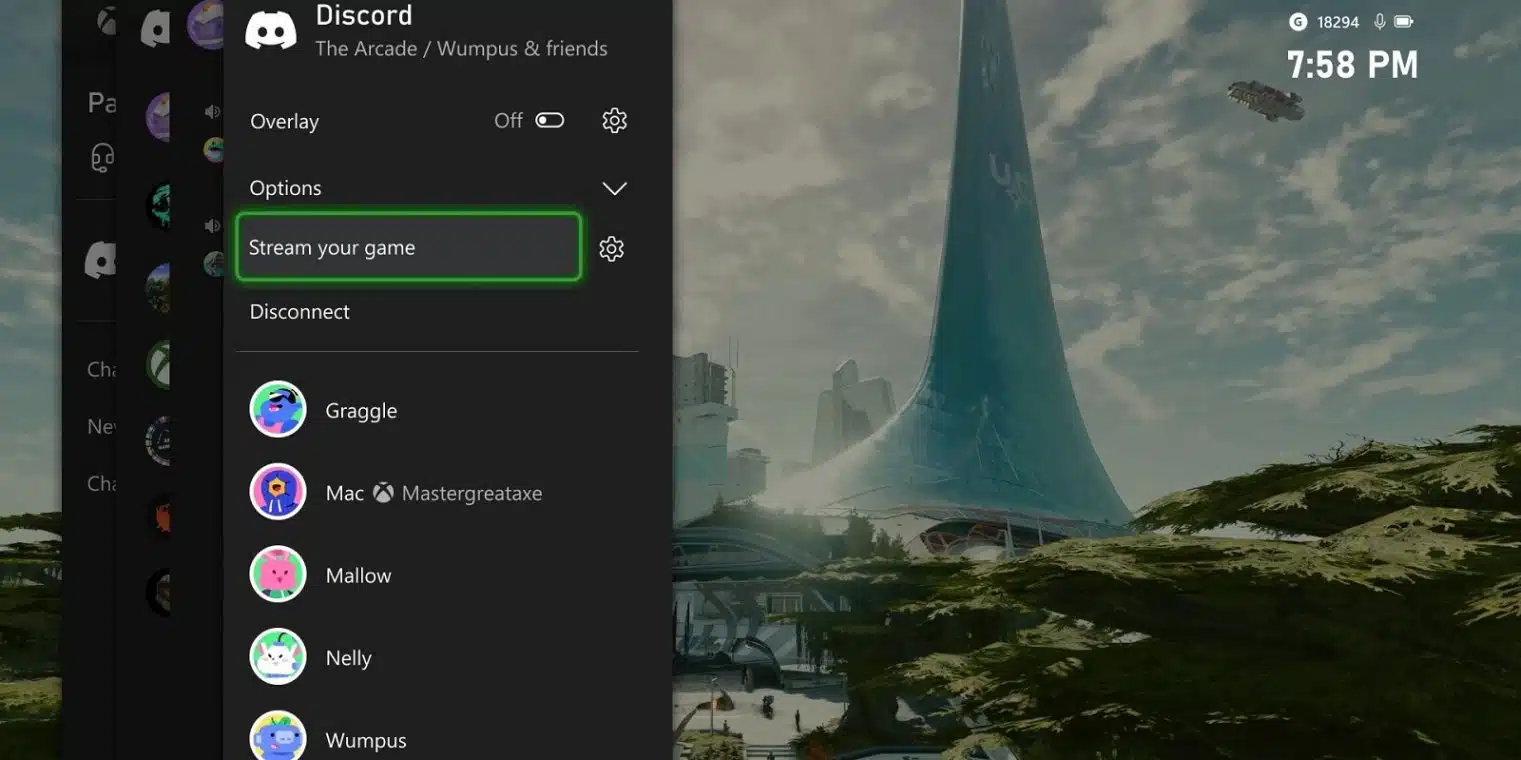
Task: Toggle the Overlay switch
Action: coord(549,121)
